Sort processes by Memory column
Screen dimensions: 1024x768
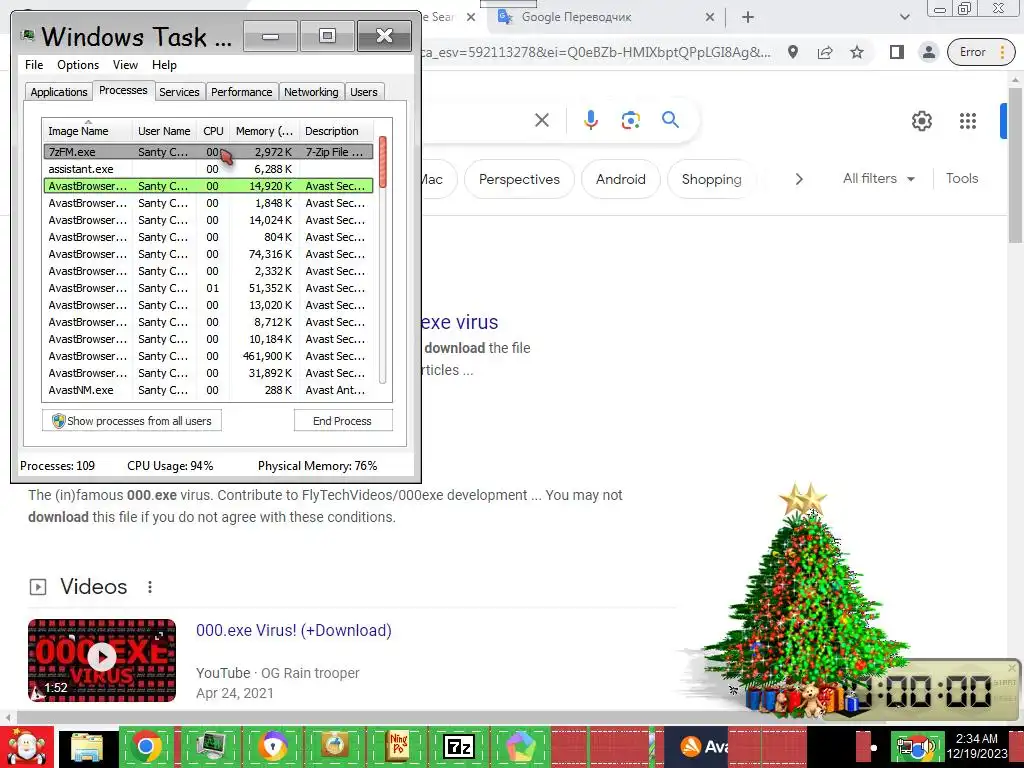pyautogui.click(x=264, y=131)
